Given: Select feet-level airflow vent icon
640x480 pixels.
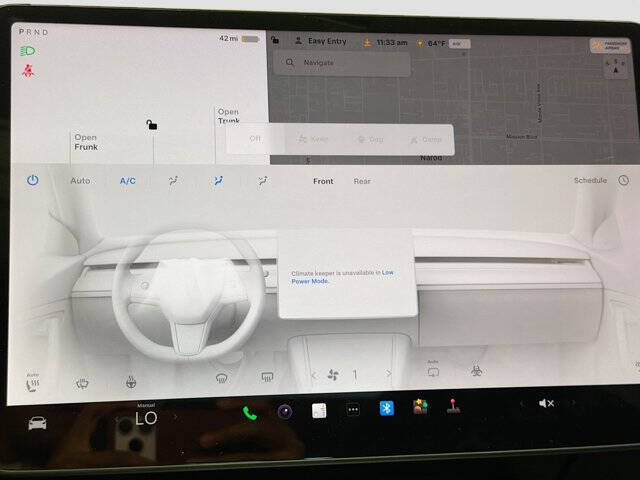Looking at the screenshot, I should coord(263,181).
